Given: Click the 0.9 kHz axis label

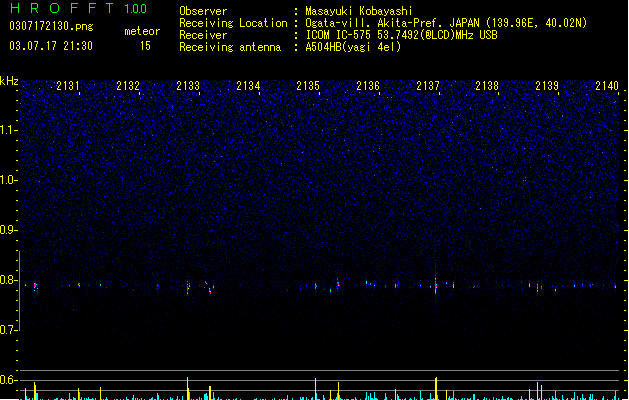Looking at the screenshot, I should tap(8, 230).
